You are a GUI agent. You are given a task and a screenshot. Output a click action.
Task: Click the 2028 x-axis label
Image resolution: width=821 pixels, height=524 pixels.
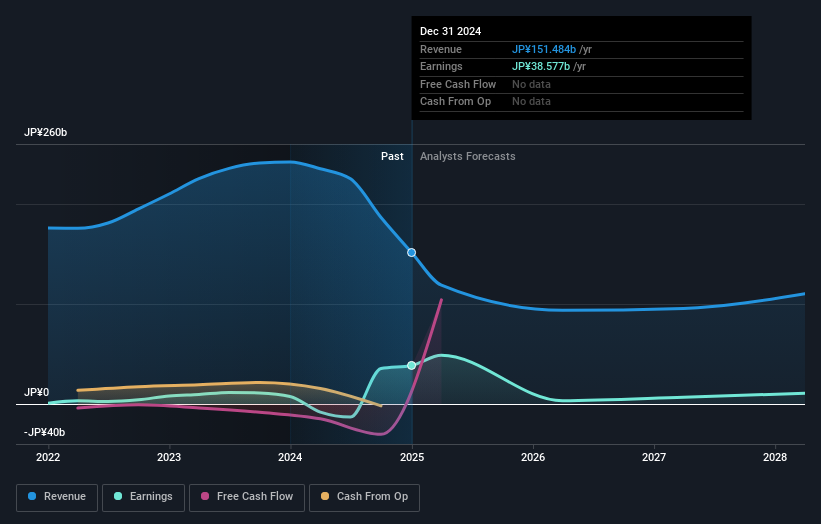click(x=775, y=457)
